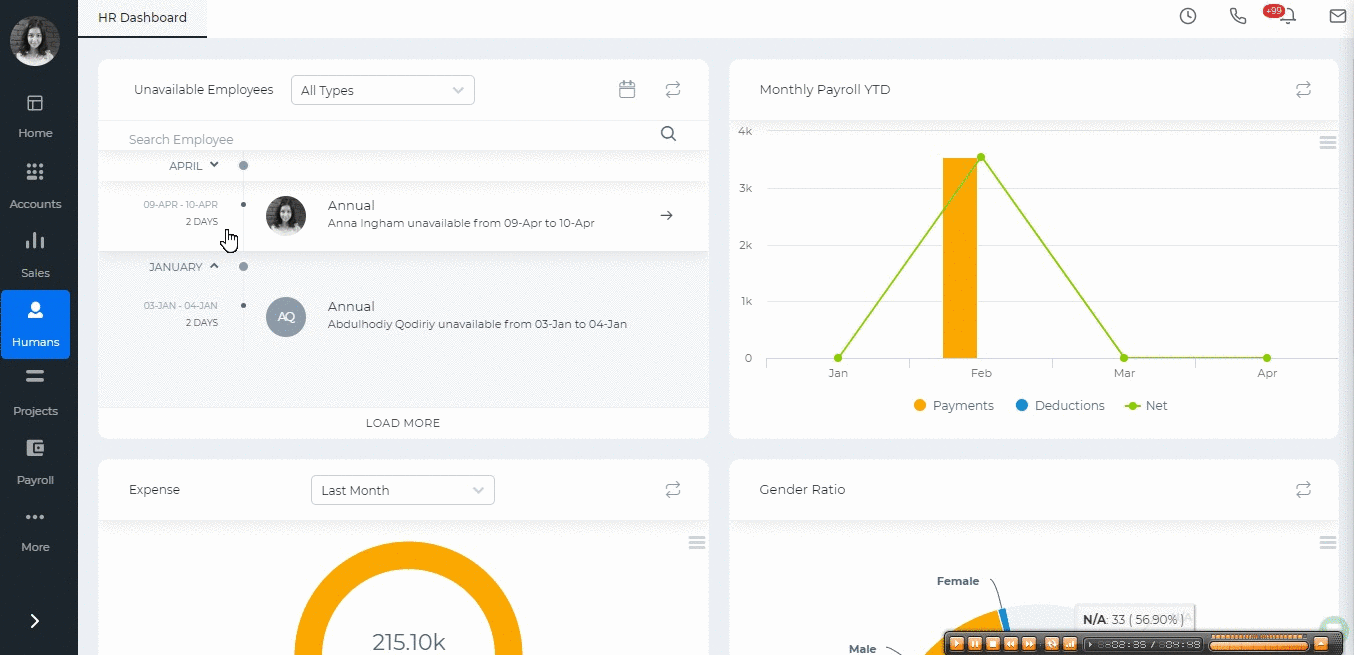Click the Net data point for January

(x=838, y=358)
